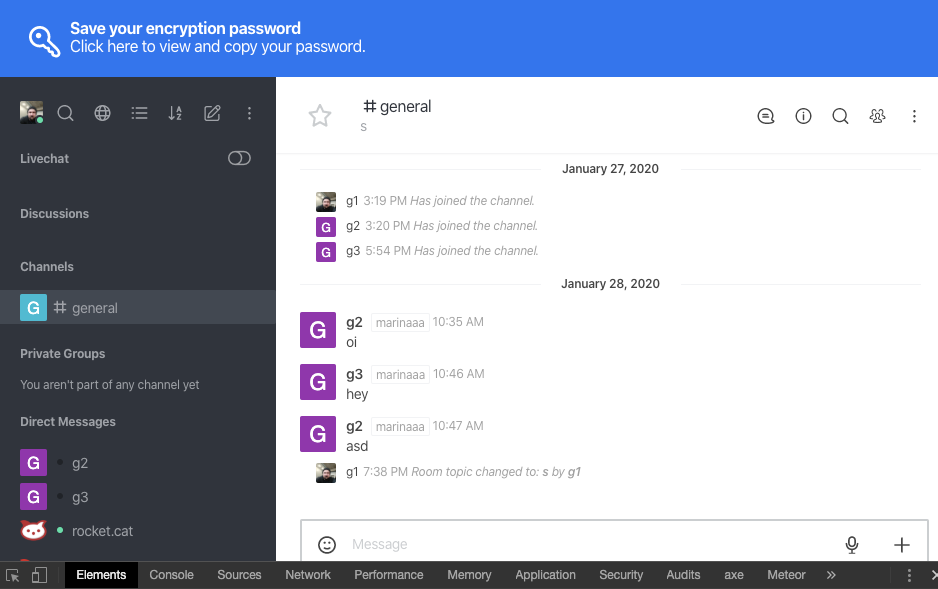This screenshot has height=589, width=938.
Task: Click the 10:35 AM timestamp
Action: 458,322
